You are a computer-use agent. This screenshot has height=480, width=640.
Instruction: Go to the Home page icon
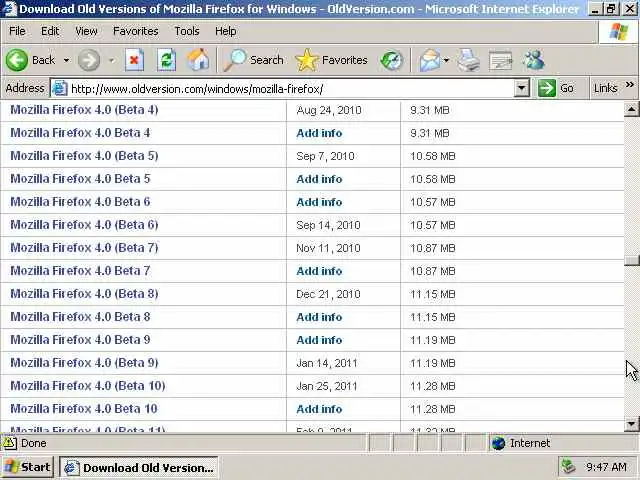click(198, 60)
